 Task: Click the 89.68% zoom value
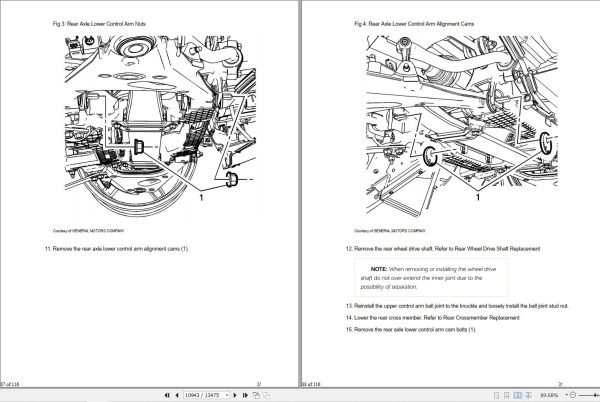click(549, 395)
